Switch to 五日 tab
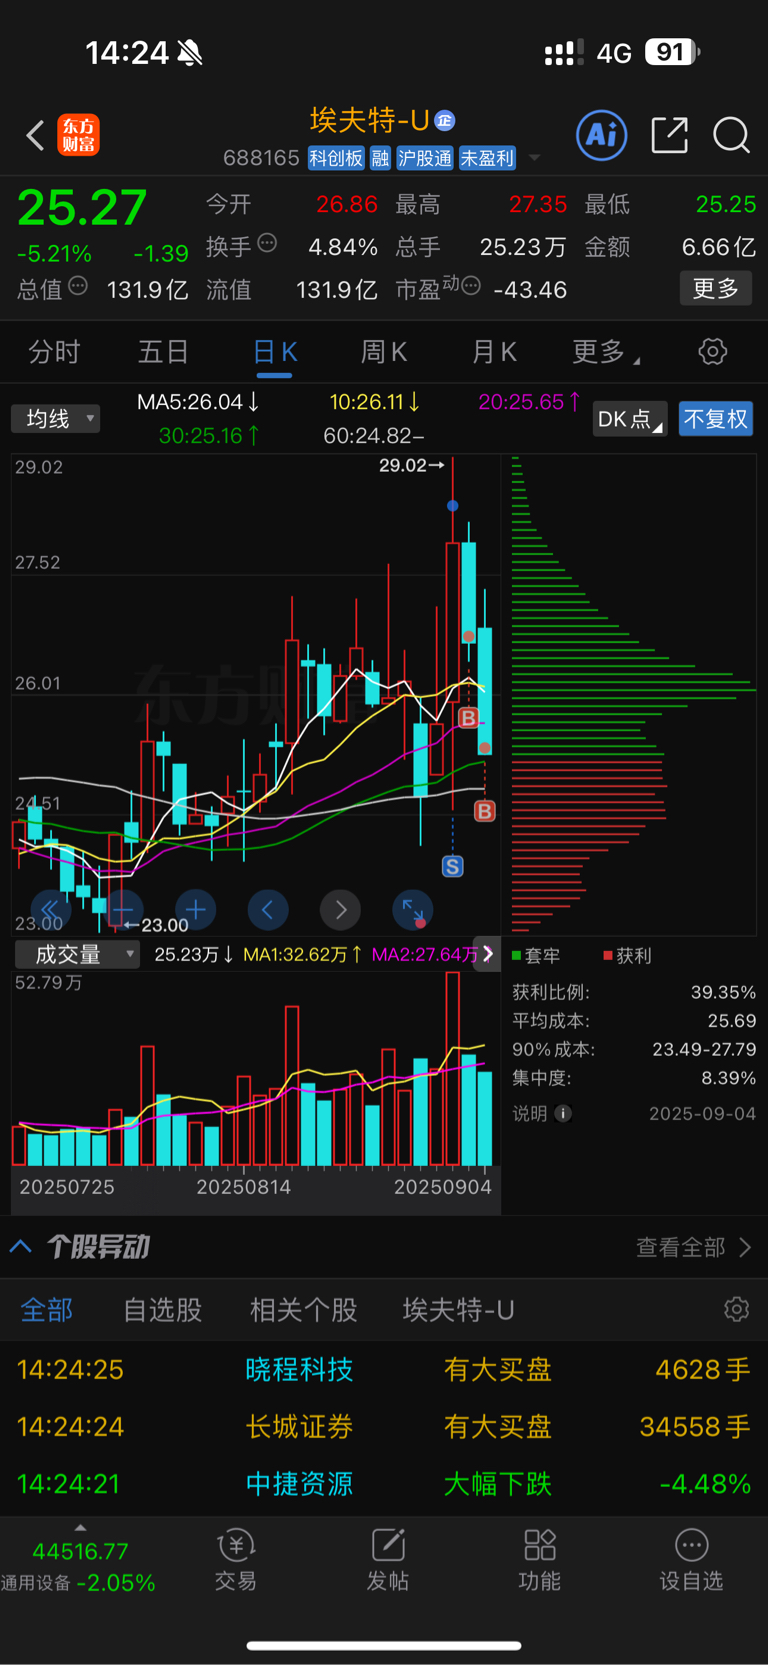Viewport: 768px width, 1665px height. click(x=163, y=352)
